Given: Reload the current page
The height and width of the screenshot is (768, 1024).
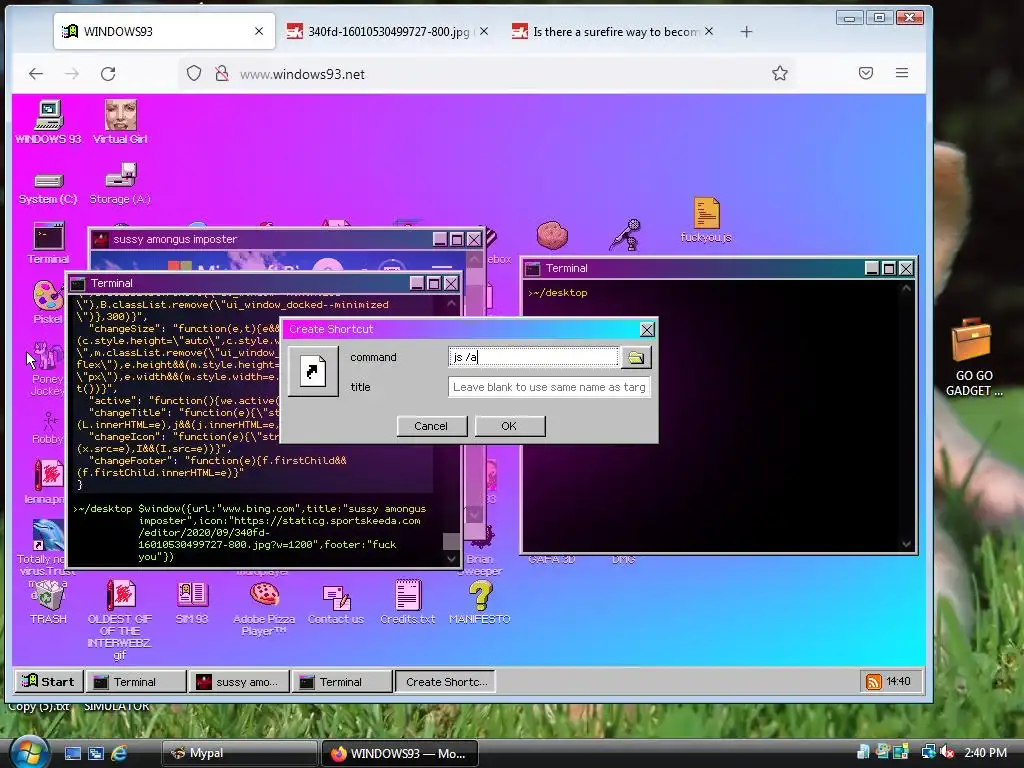Looking at the screenshot, I should tap(108, 74).
